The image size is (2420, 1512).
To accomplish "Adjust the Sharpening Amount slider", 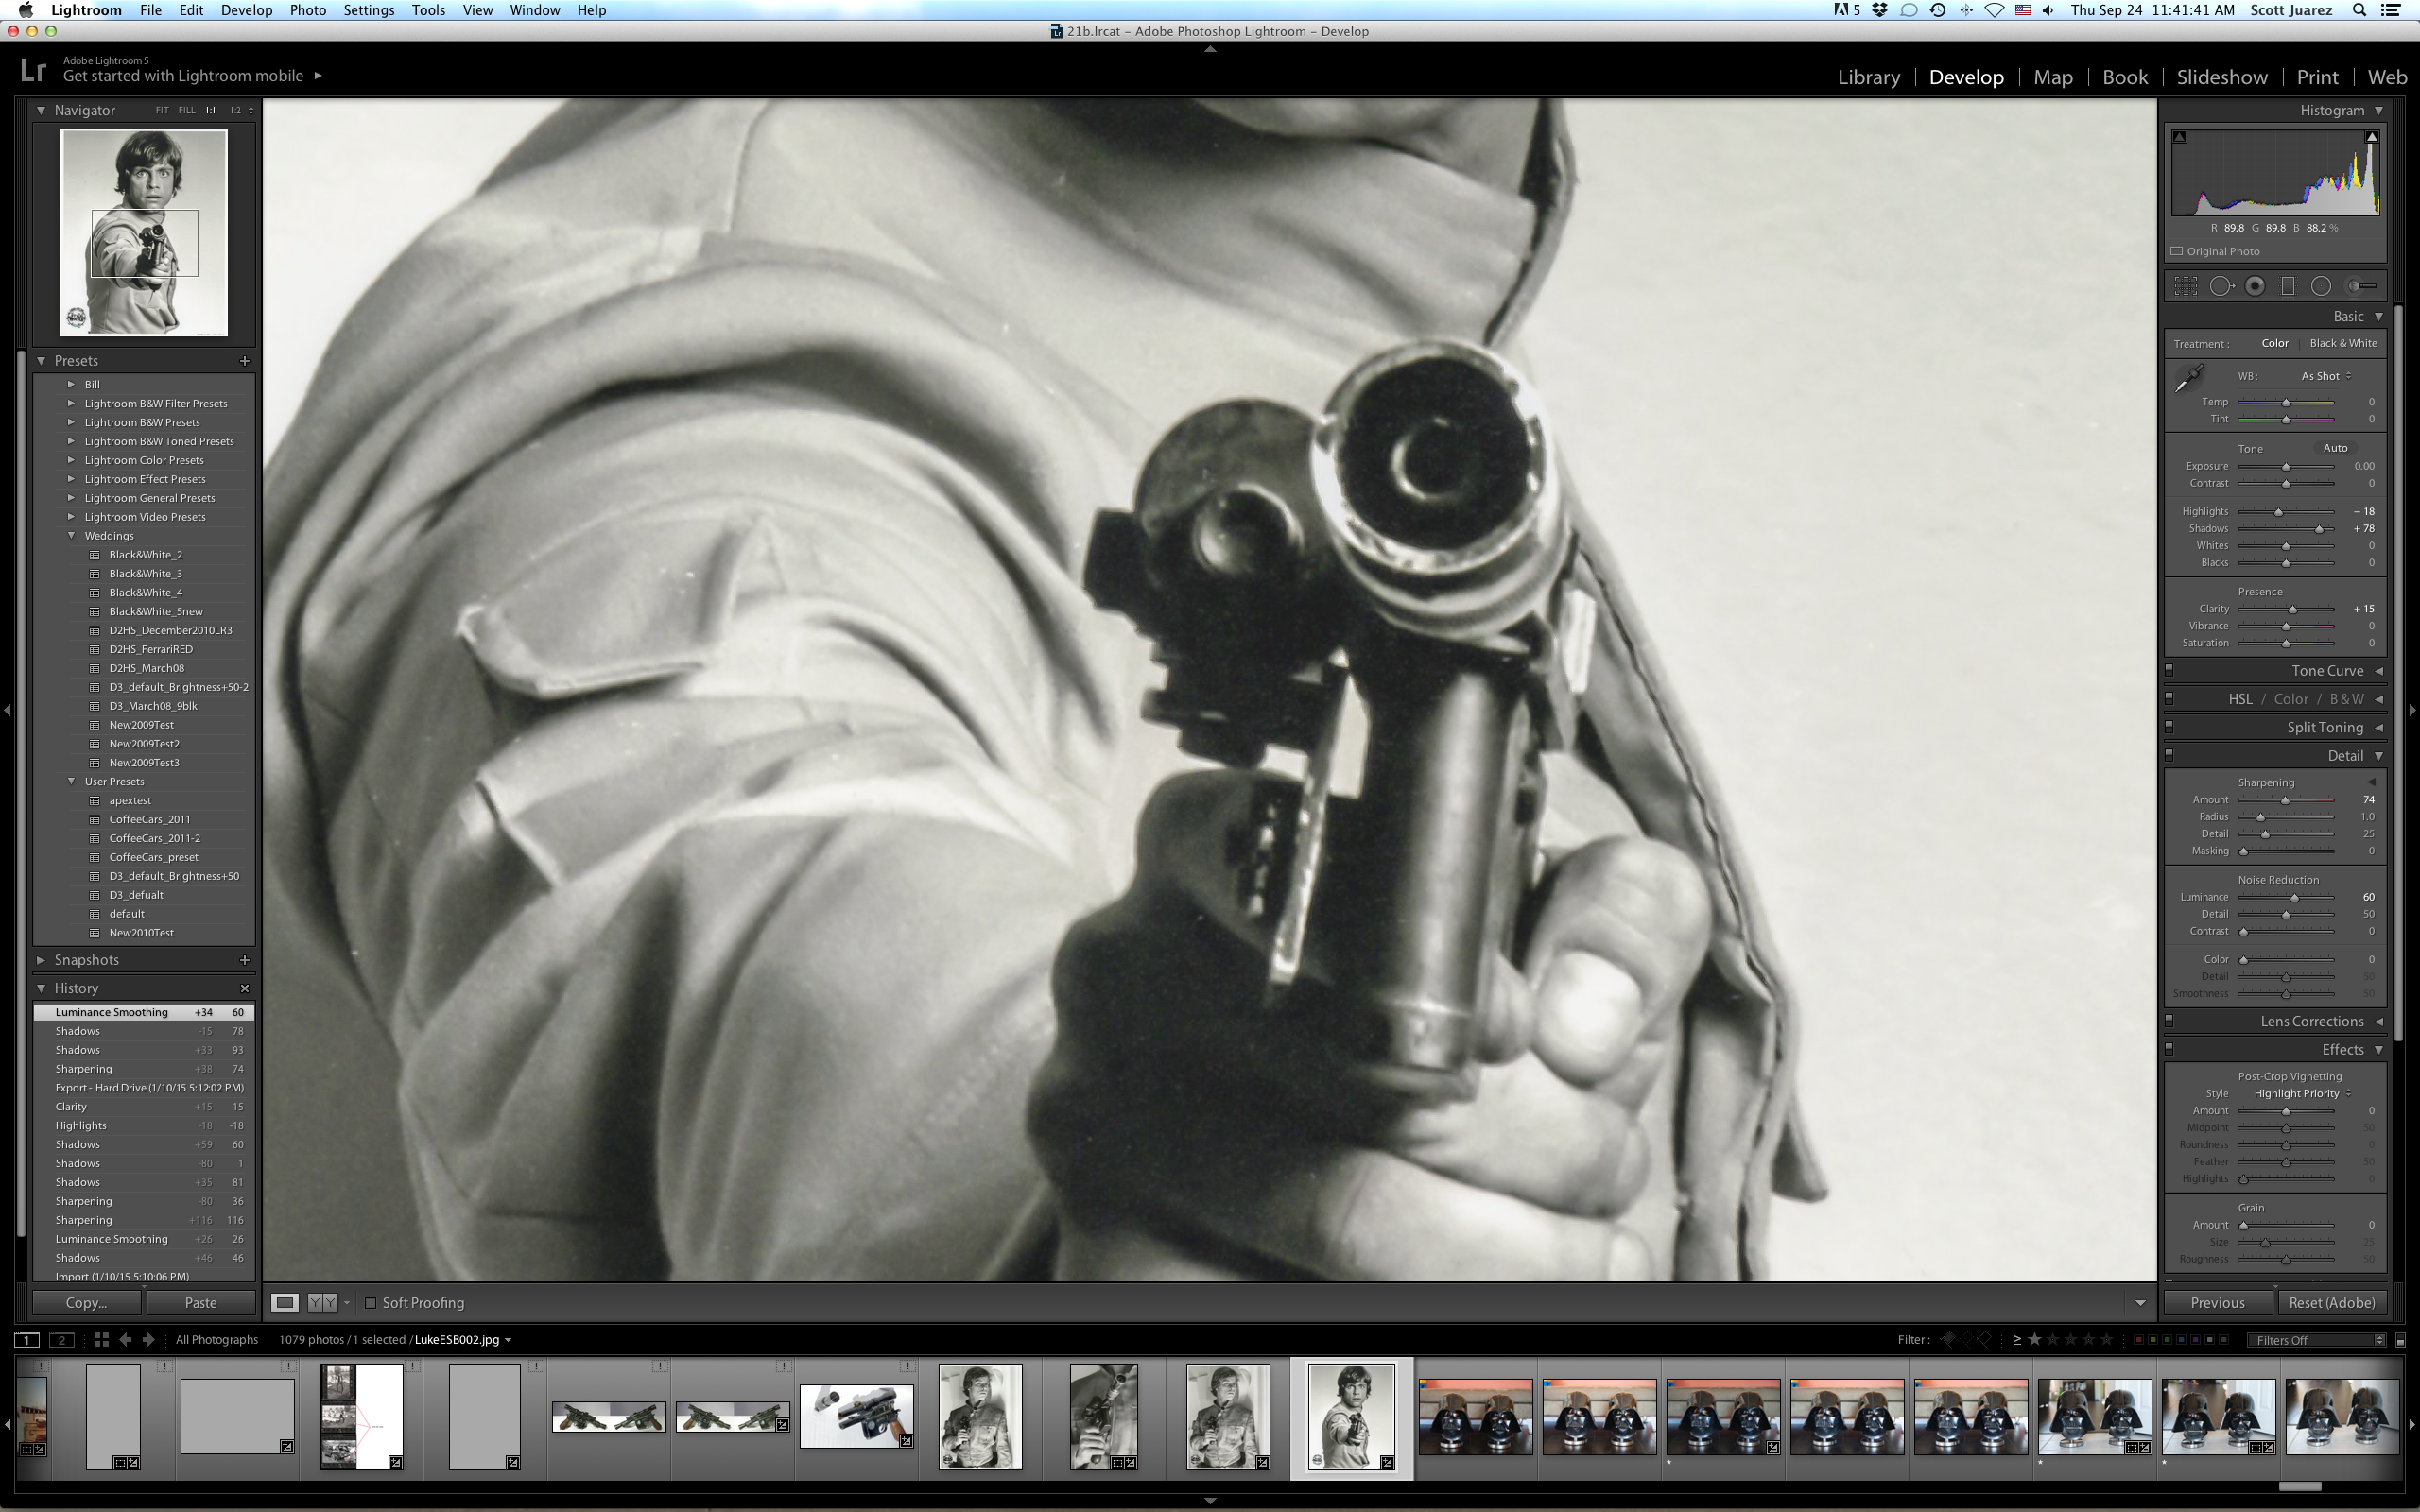I will (2285, 800).
